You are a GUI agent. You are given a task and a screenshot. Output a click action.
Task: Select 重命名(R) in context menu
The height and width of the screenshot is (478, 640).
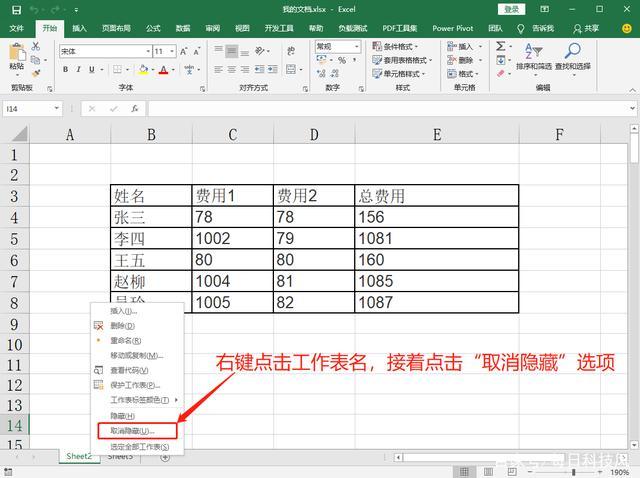[126, 340]
